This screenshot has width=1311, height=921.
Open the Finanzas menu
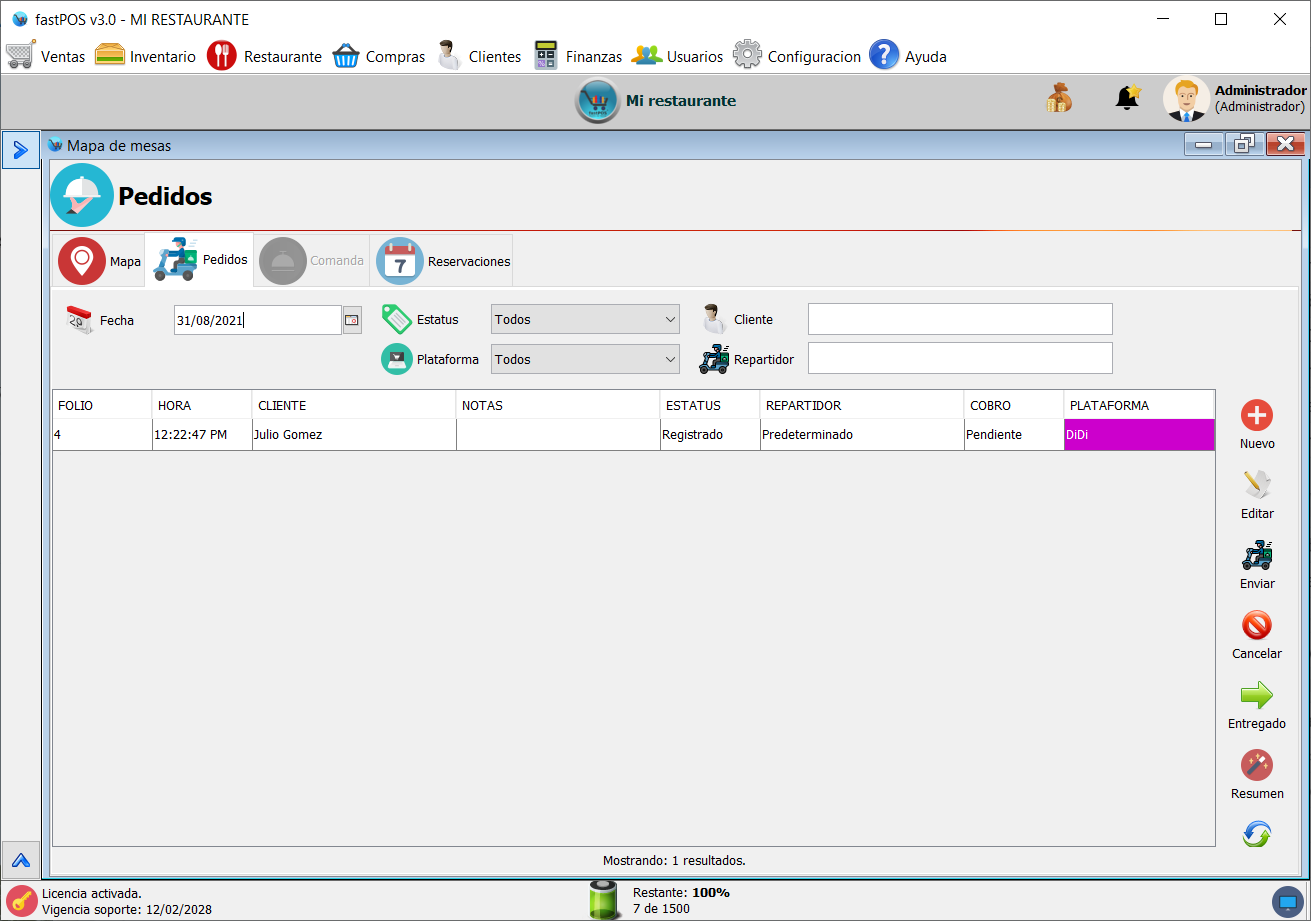[578, 56]
